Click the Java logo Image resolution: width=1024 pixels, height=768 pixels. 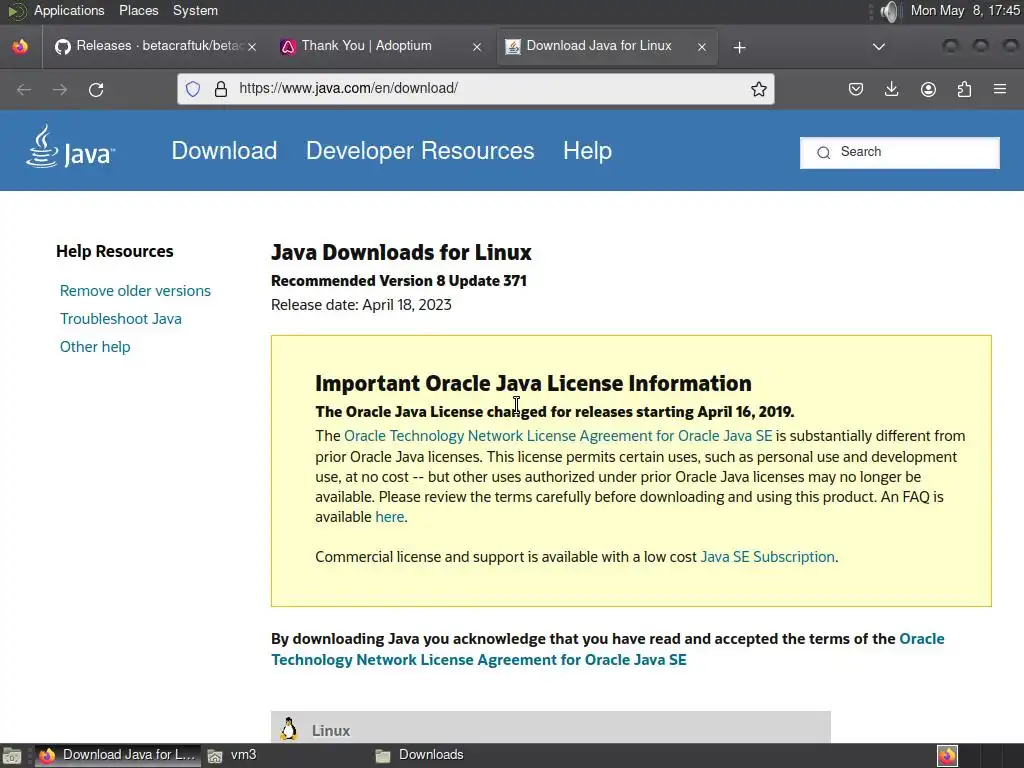coord(71,147)
